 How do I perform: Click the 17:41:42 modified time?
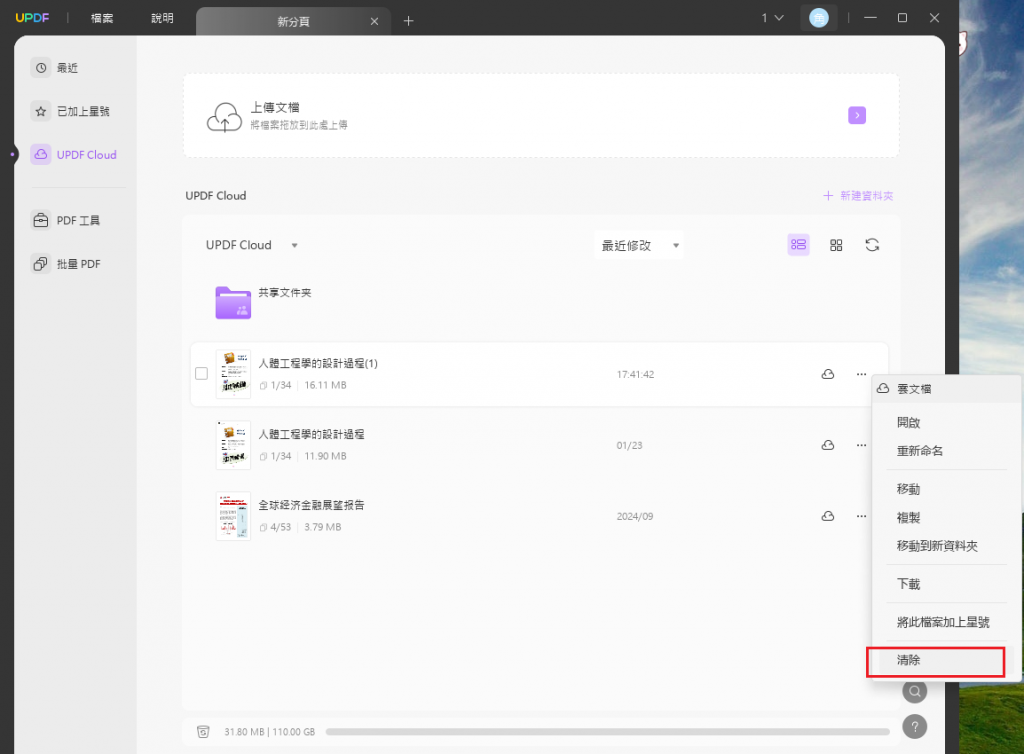[x=635, y=375]
